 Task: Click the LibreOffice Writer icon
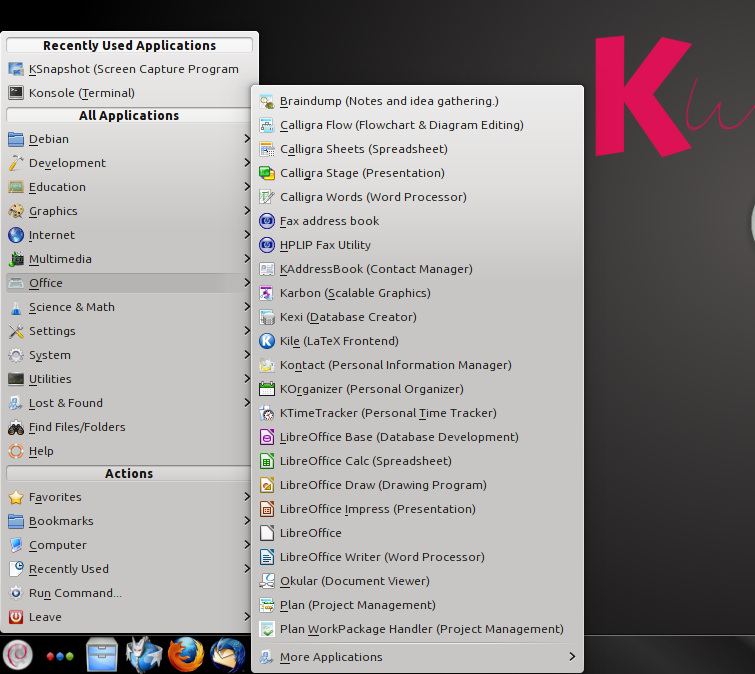267,557
